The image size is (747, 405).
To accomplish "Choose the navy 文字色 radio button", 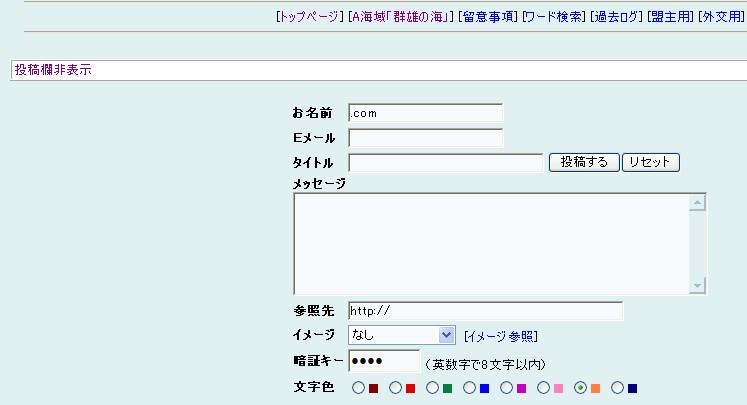I will (617, 388).
